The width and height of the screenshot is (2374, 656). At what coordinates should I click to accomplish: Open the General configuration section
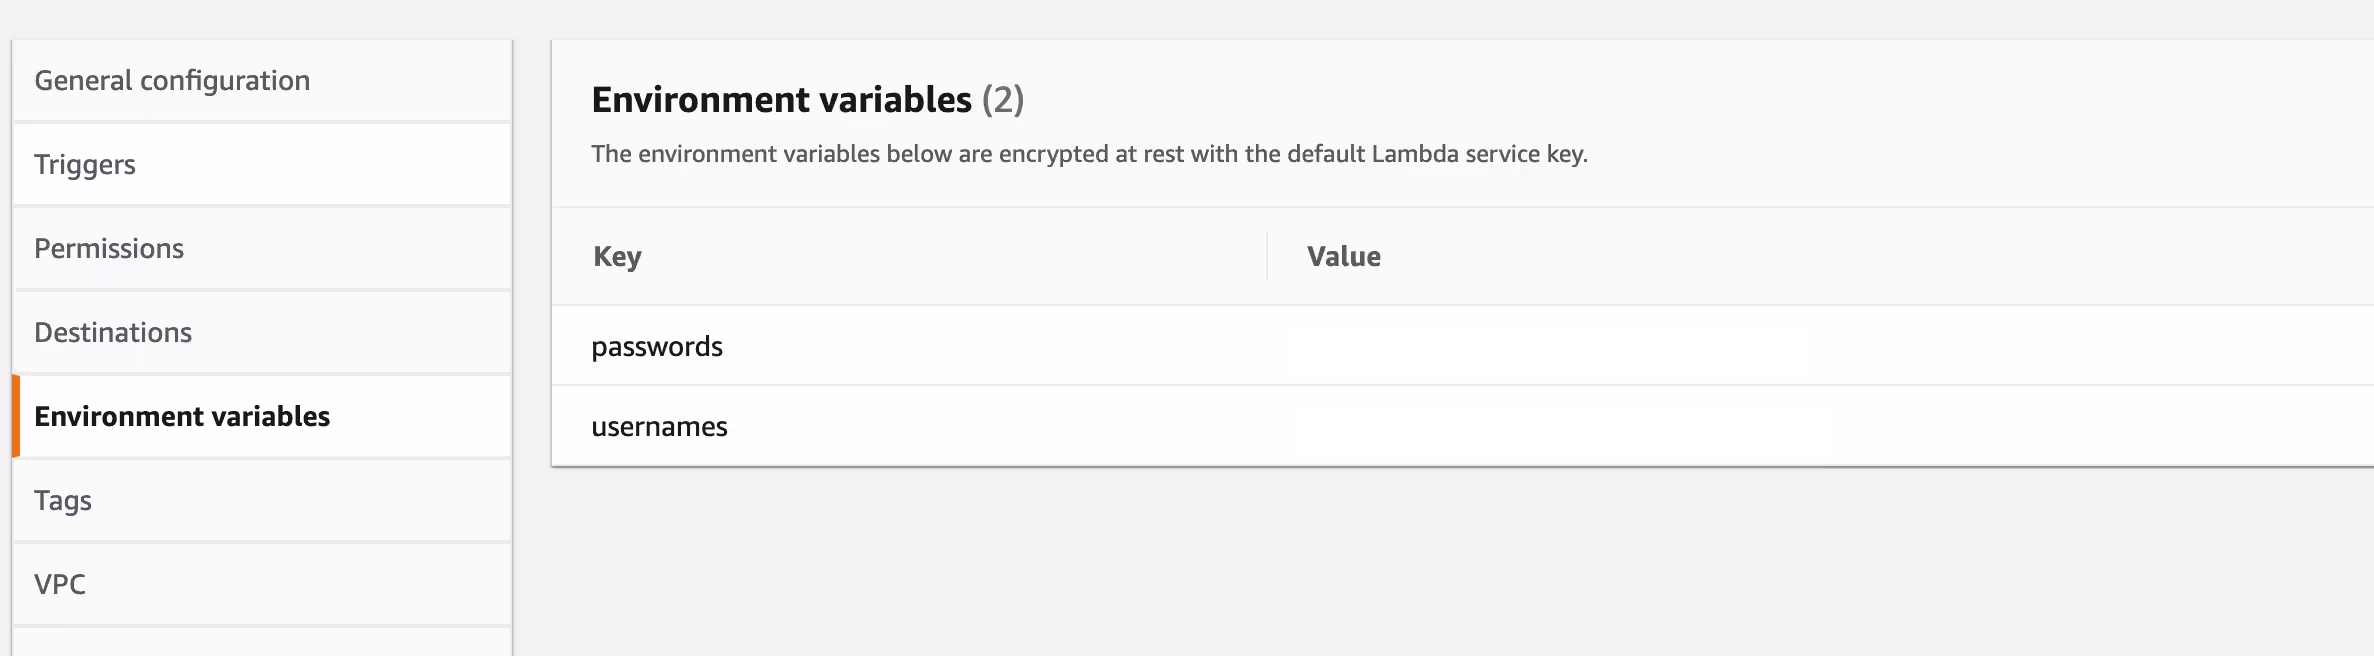pos(172,80)
